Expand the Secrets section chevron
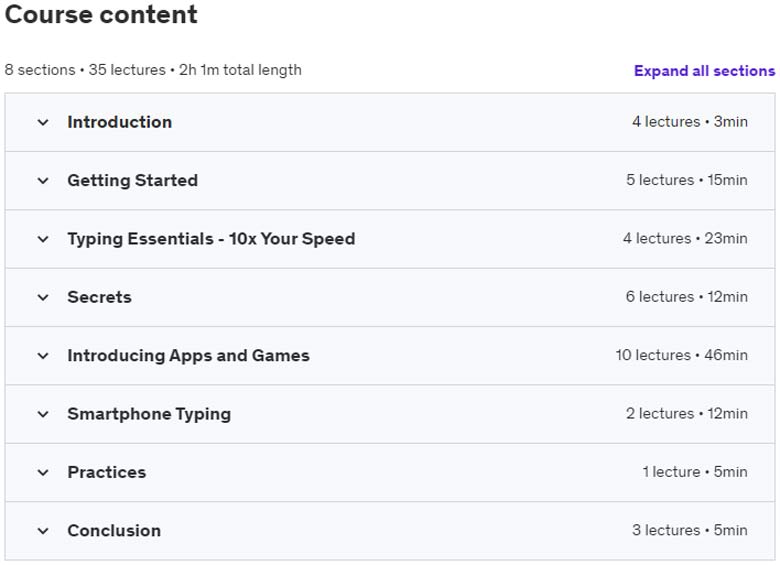 click(x=43, y=297)
